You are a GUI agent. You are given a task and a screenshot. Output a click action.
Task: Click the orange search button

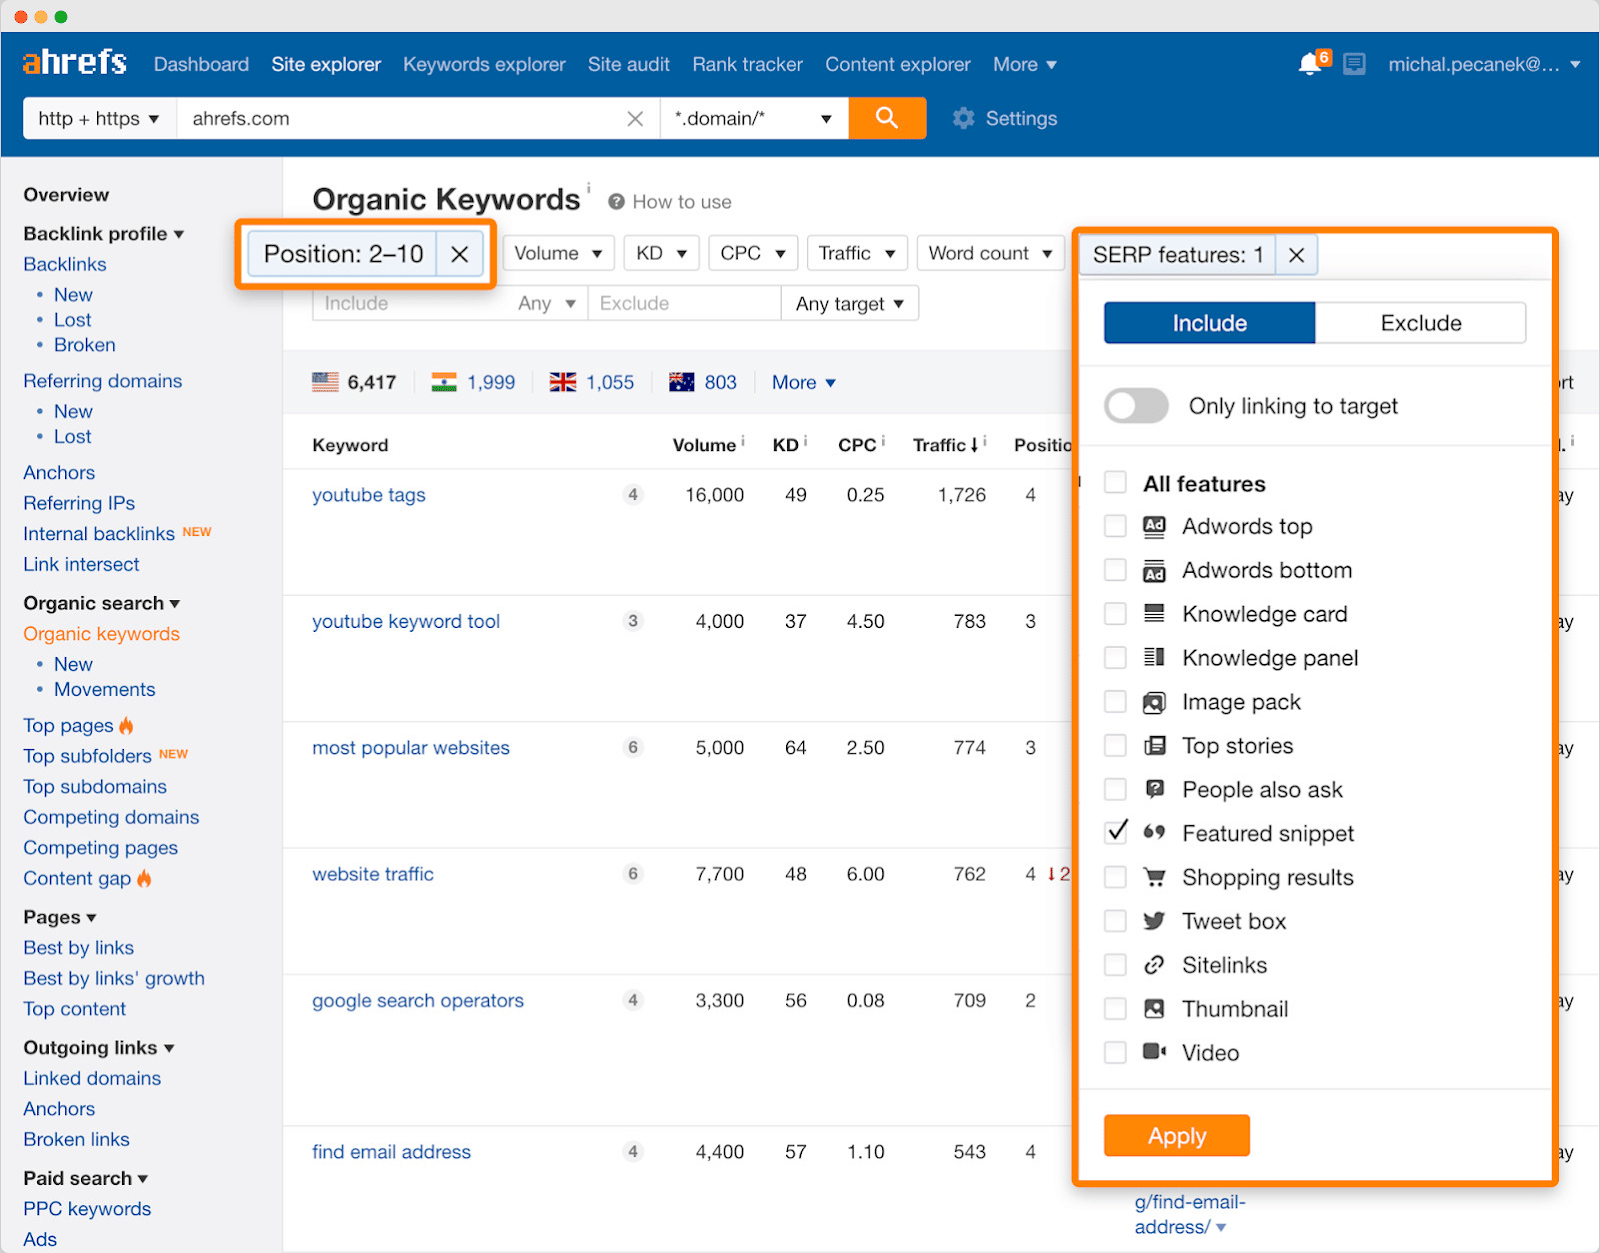point(887,118)
